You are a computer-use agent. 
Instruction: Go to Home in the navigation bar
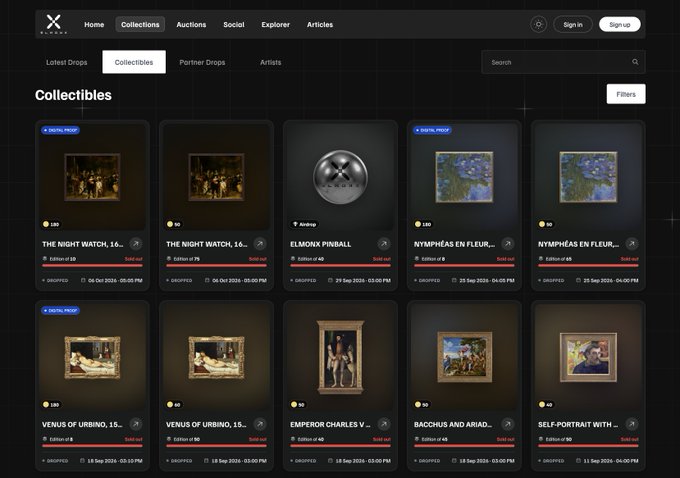click(94, 25)
